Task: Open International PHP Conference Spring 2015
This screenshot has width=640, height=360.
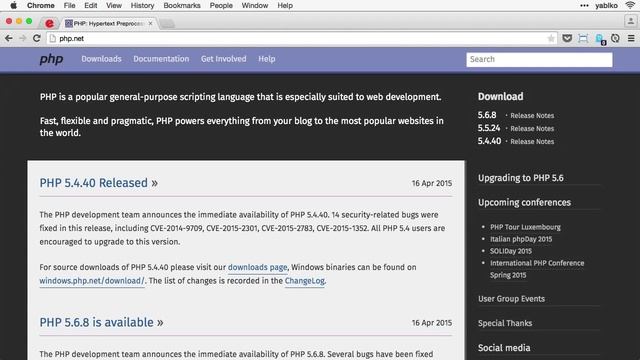Action: 537,269
